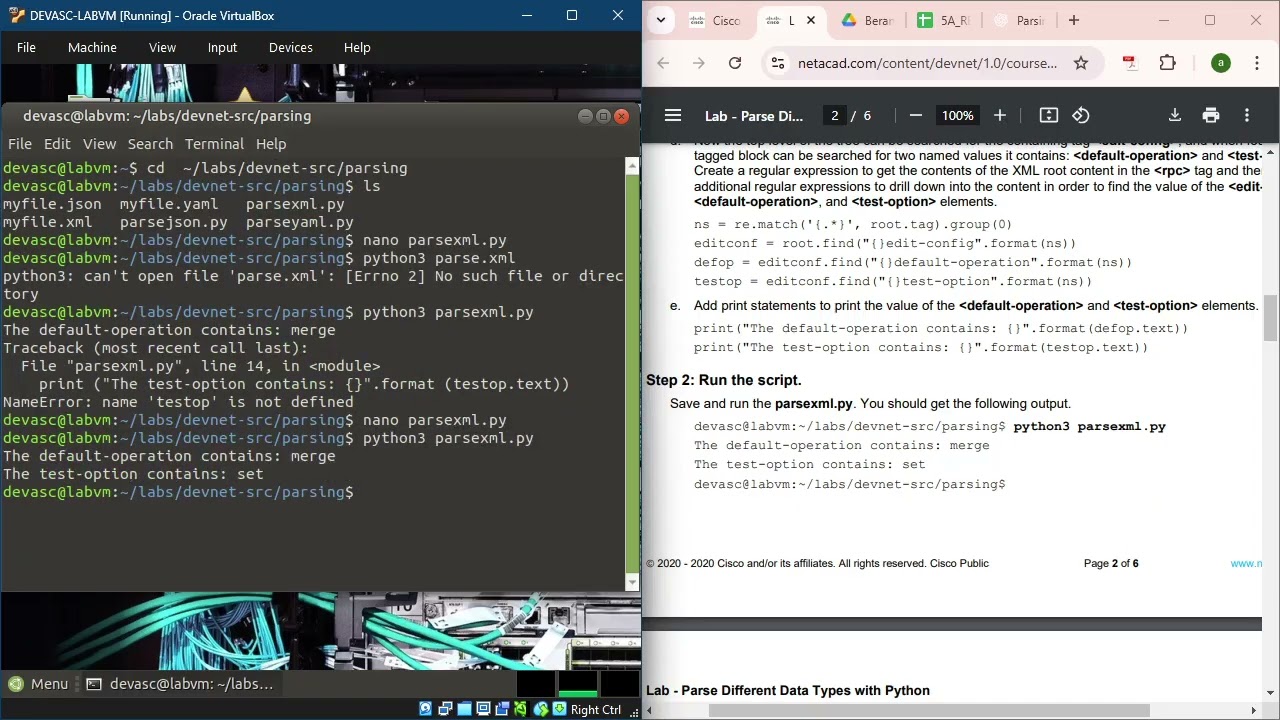Open the tab search dropdown
This screenshot has height=720, width=1280.
pyautogui.click(x=662, y=20)
